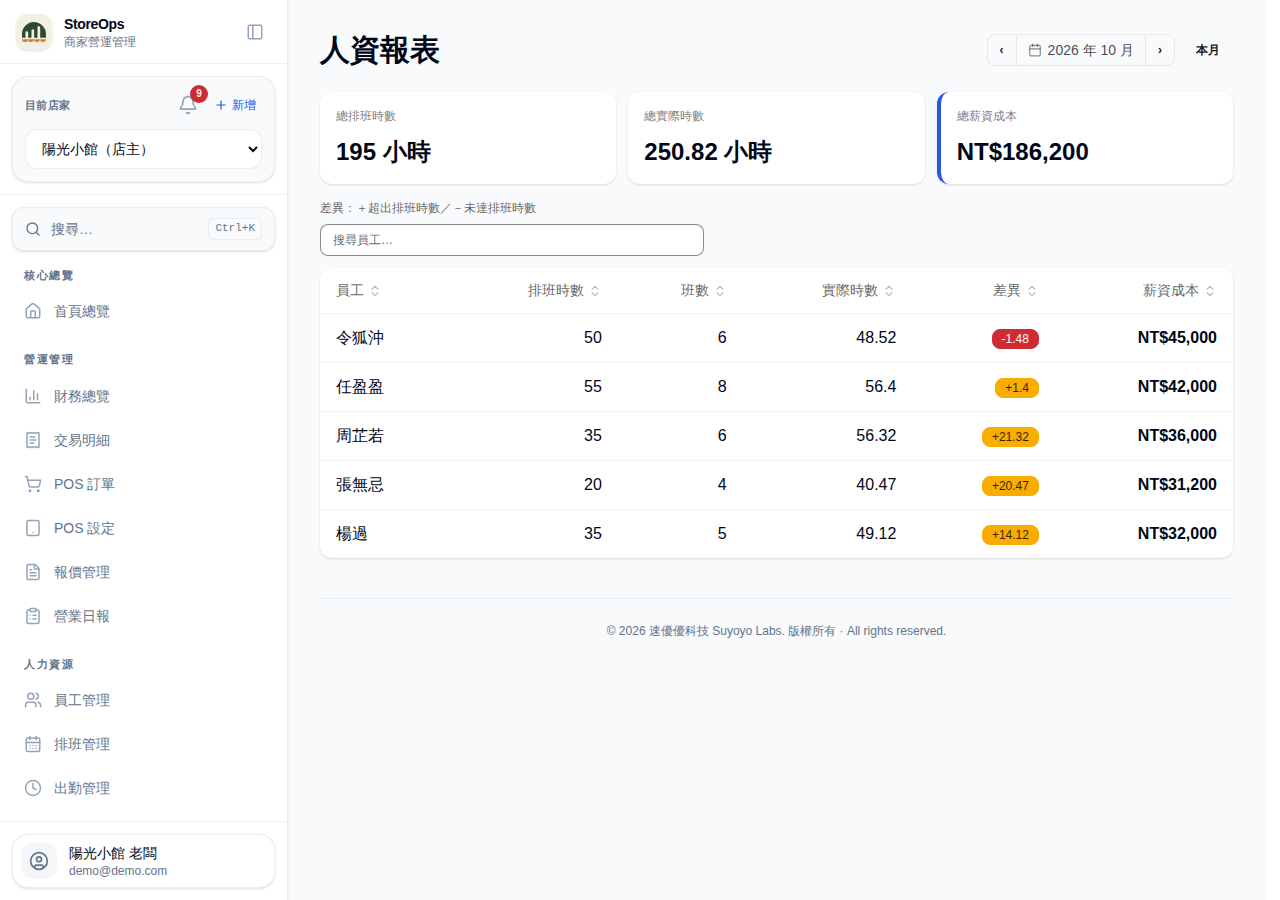This screenshot has height=900, width=1280.
Task: Open 出勤管理 page
Action: point(143,788)
